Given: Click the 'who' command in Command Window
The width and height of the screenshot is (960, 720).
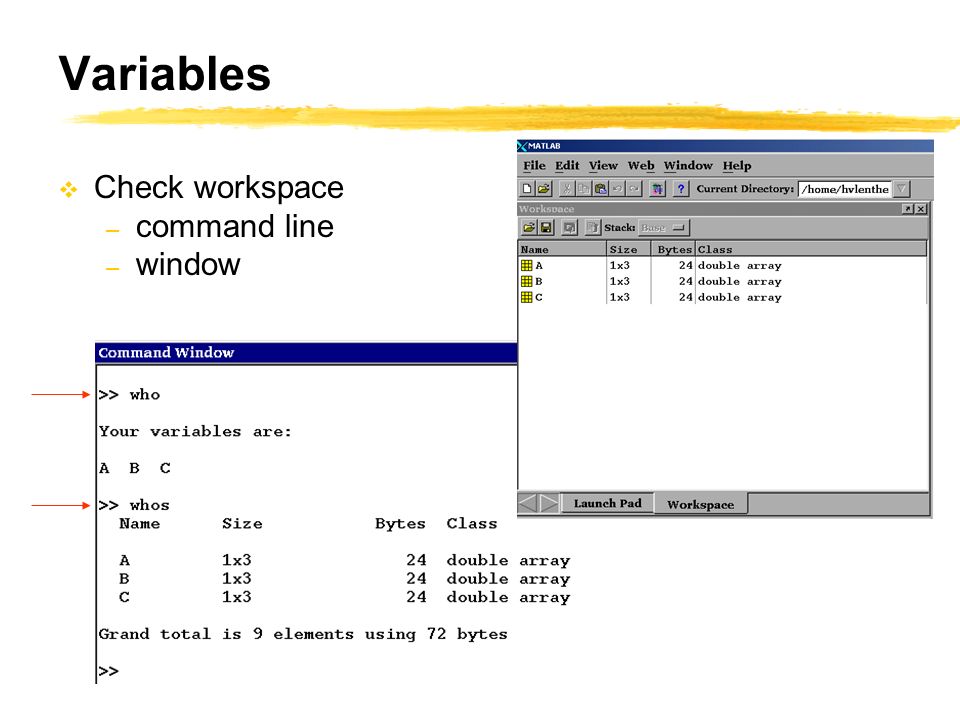Looking at the screenshot, I should [x=144, y=395].
